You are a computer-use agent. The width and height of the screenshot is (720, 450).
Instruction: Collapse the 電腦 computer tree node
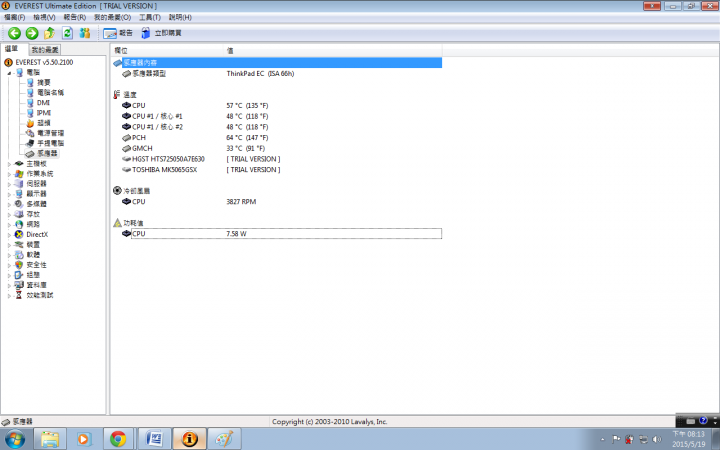[9, 73]
